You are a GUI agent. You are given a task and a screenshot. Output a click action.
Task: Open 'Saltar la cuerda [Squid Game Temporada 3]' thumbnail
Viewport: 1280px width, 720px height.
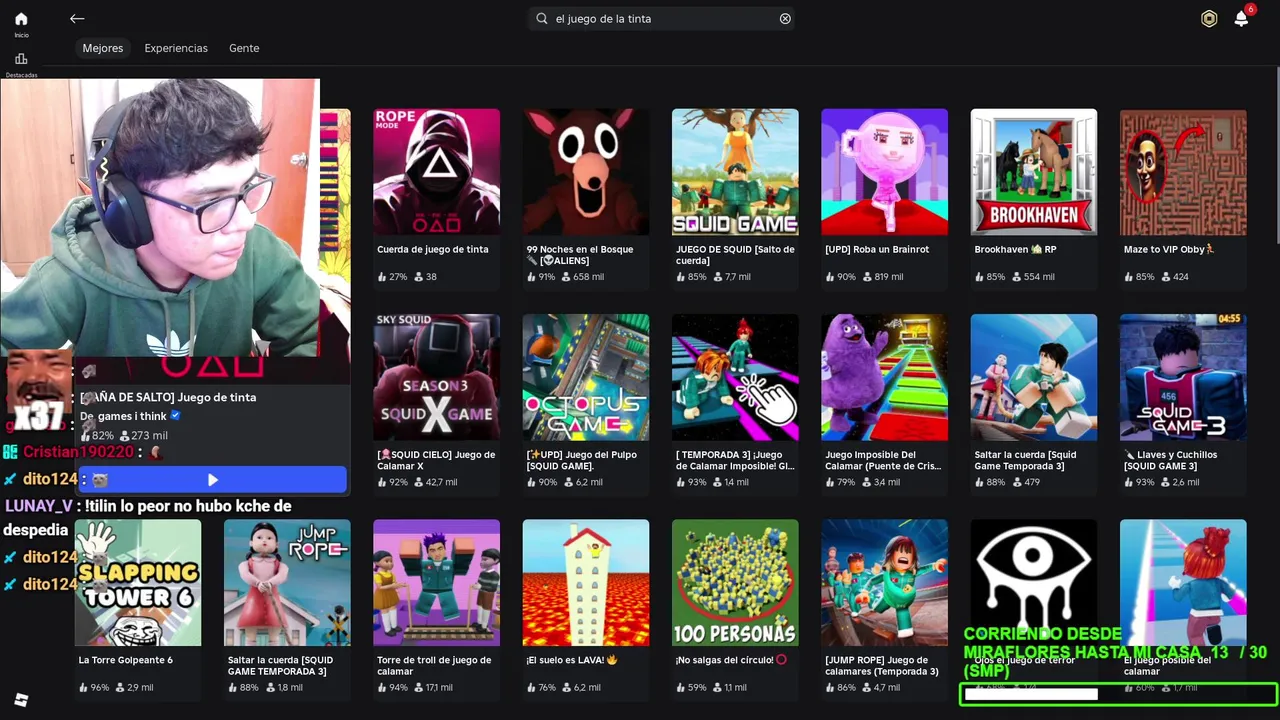click(x=1034, y=377)
